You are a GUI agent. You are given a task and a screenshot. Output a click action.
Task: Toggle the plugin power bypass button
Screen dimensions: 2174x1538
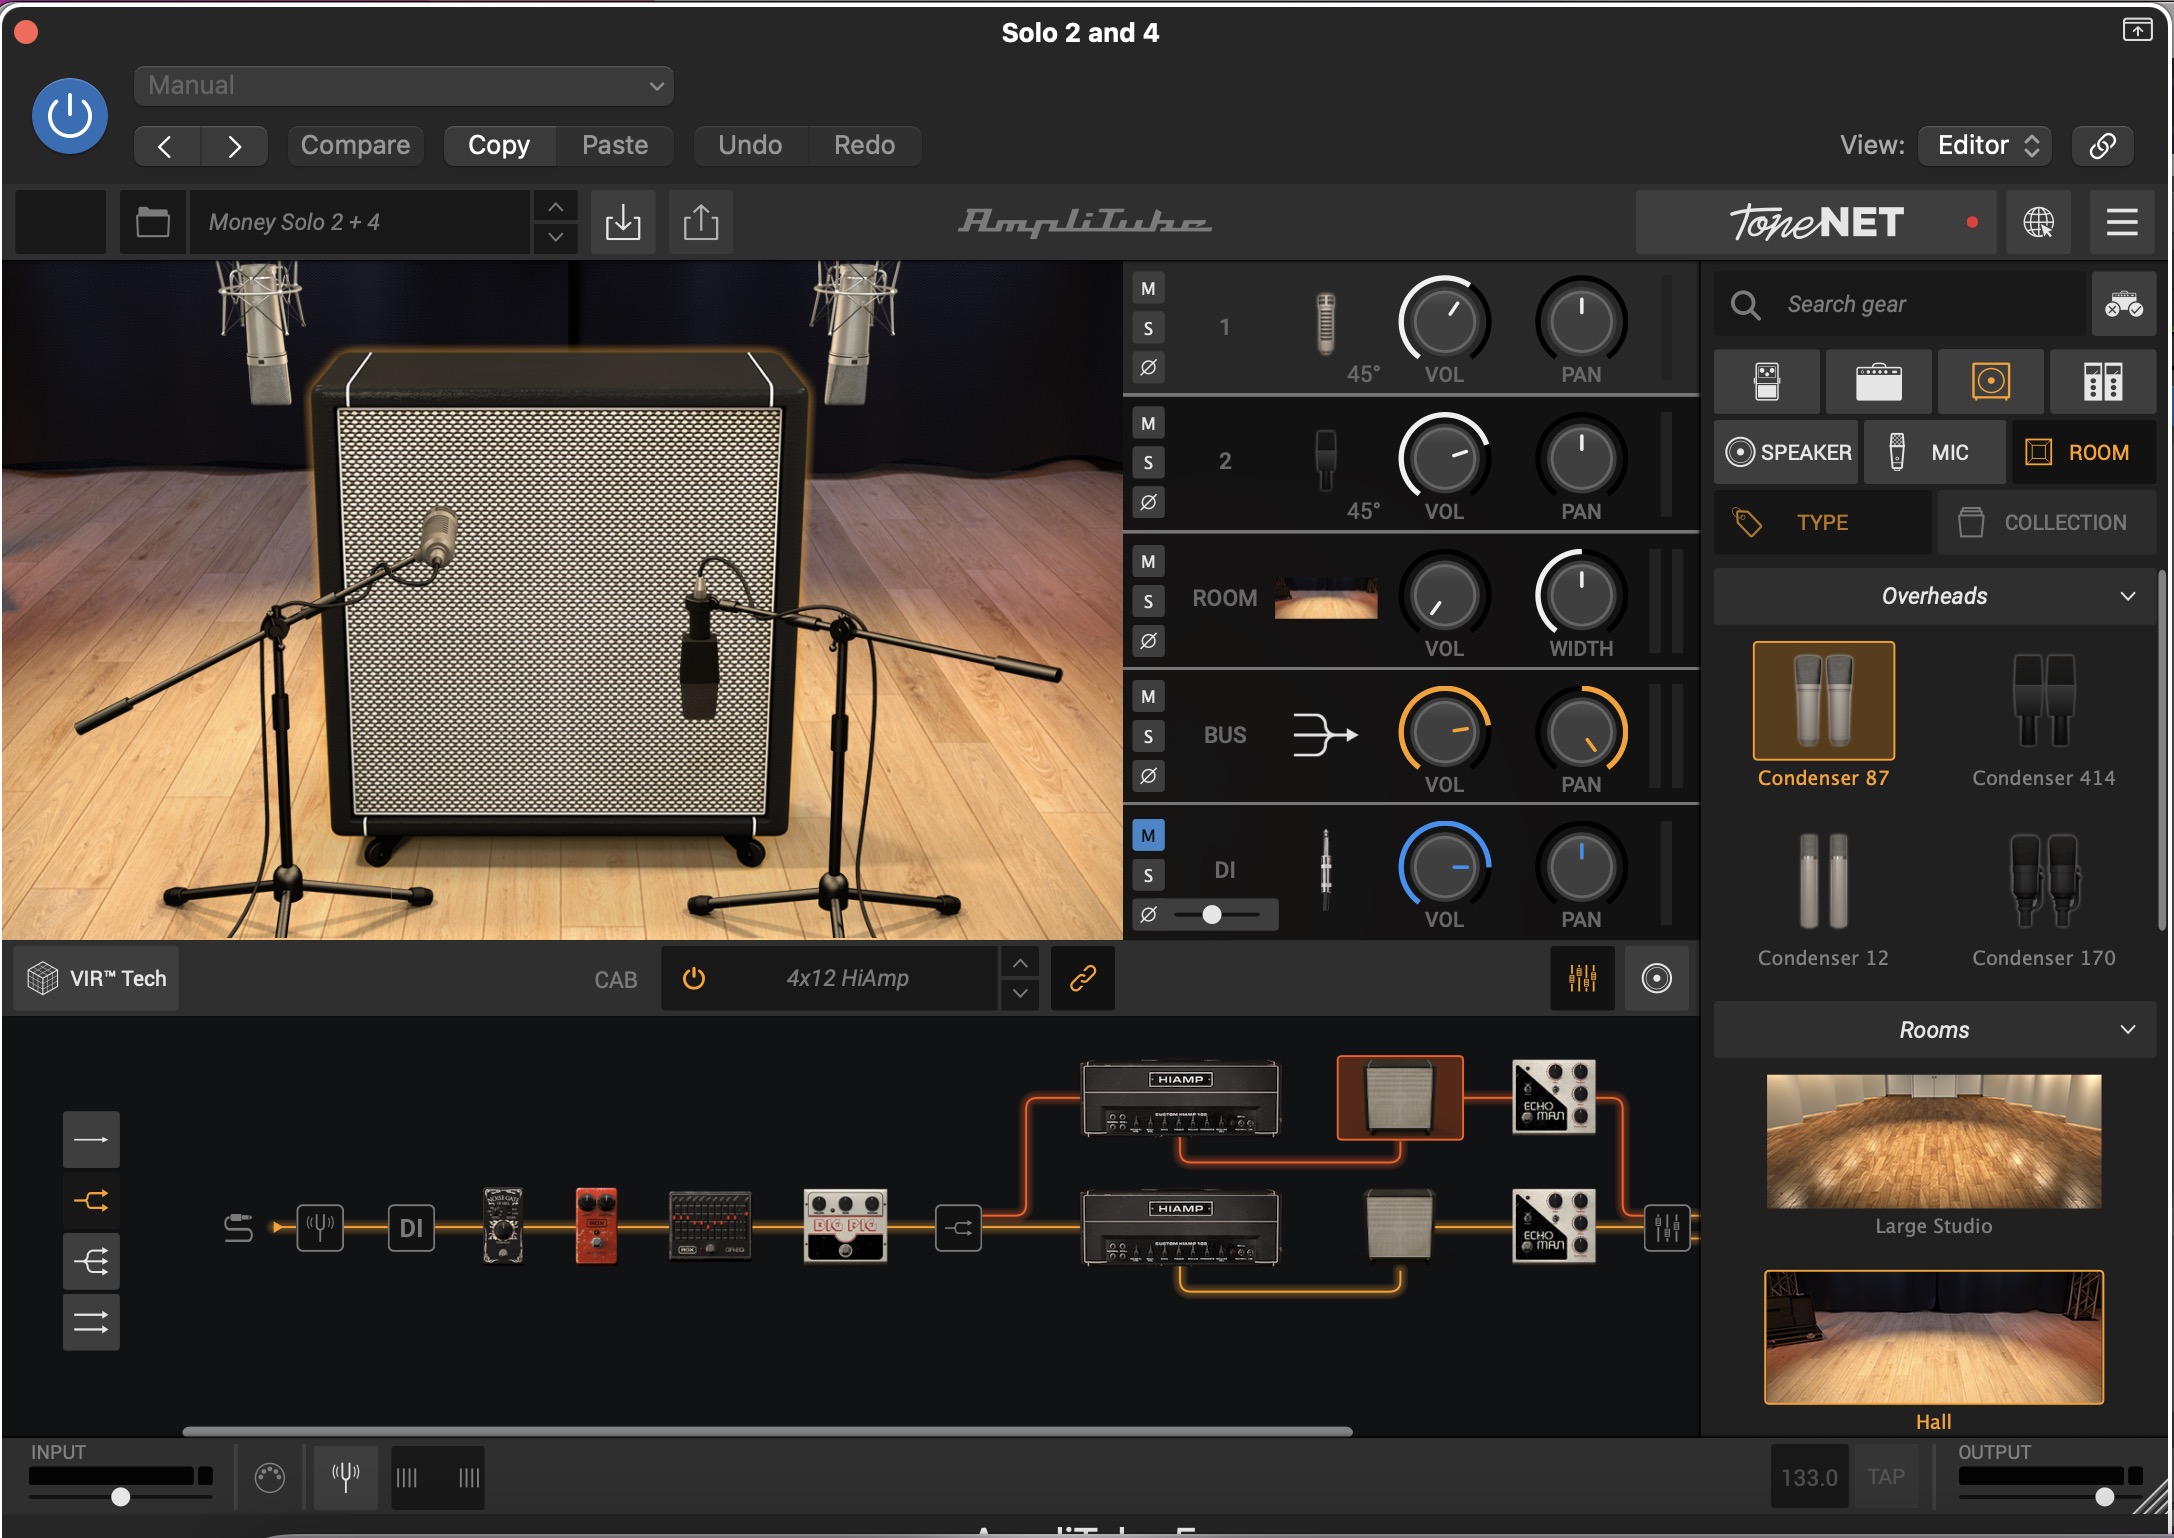point(70,116)
